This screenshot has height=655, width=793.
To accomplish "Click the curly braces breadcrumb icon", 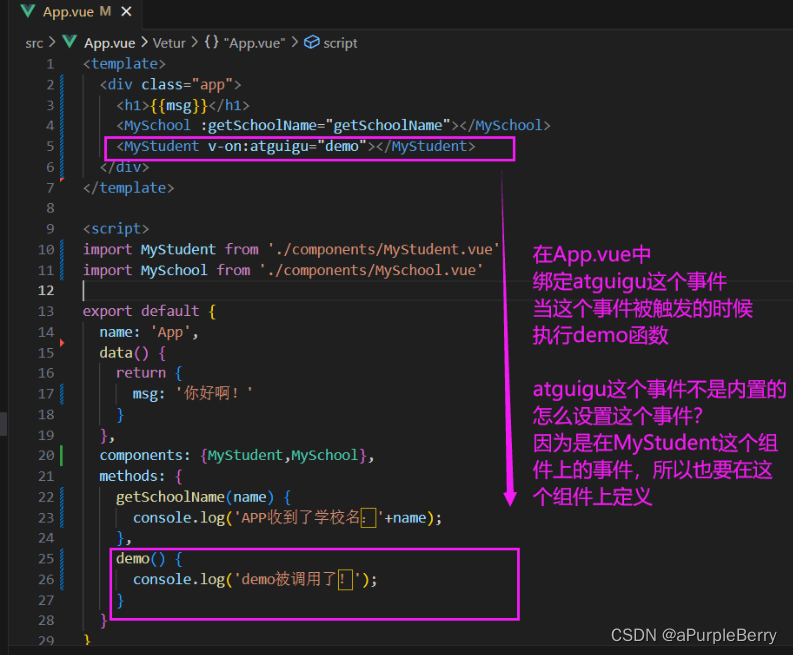I will [211, 42].
